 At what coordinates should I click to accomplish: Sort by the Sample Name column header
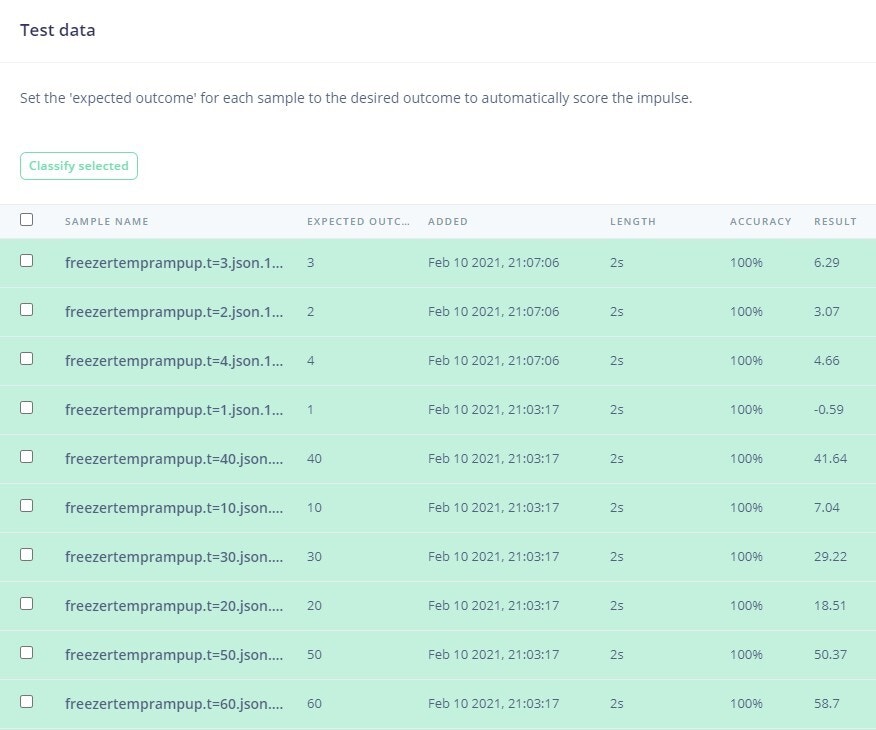tap(107, 221)
